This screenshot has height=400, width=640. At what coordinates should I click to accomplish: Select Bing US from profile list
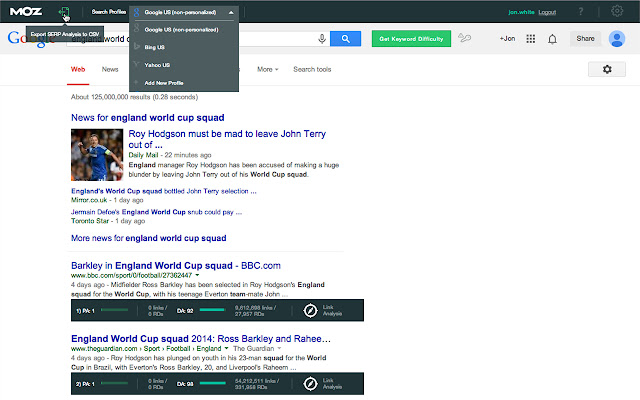pos(154,46)
